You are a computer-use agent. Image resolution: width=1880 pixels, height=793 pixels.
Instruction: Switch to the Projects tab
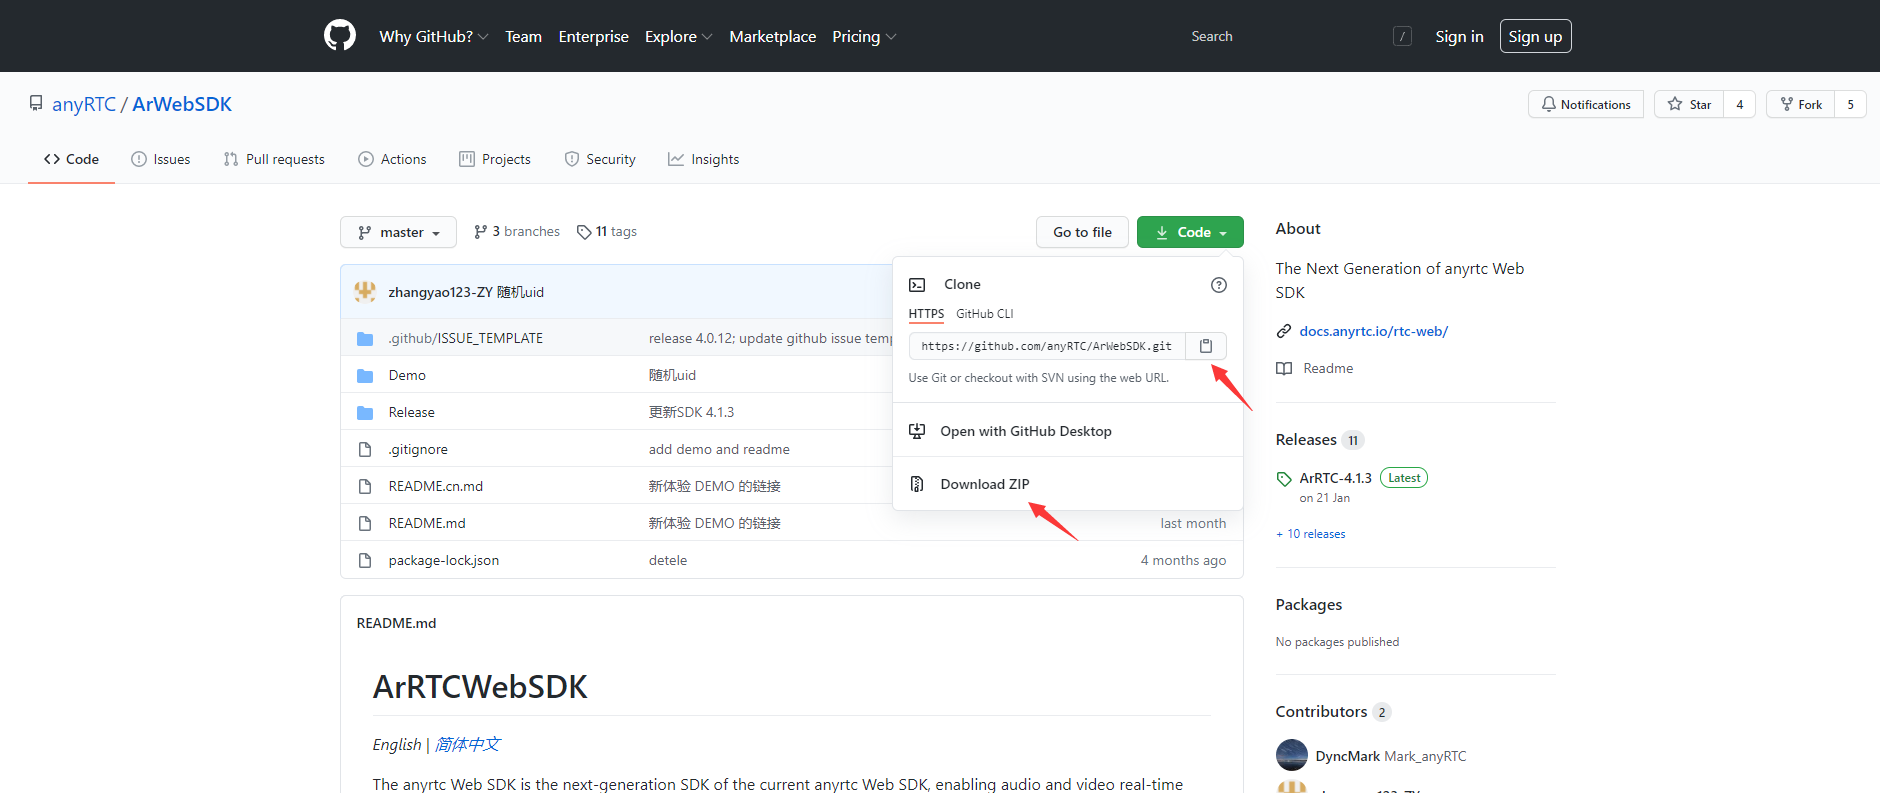495,159
